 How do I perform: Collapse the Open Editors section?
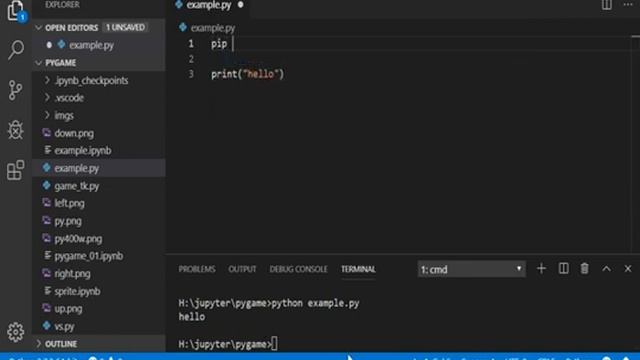point(39,27)
